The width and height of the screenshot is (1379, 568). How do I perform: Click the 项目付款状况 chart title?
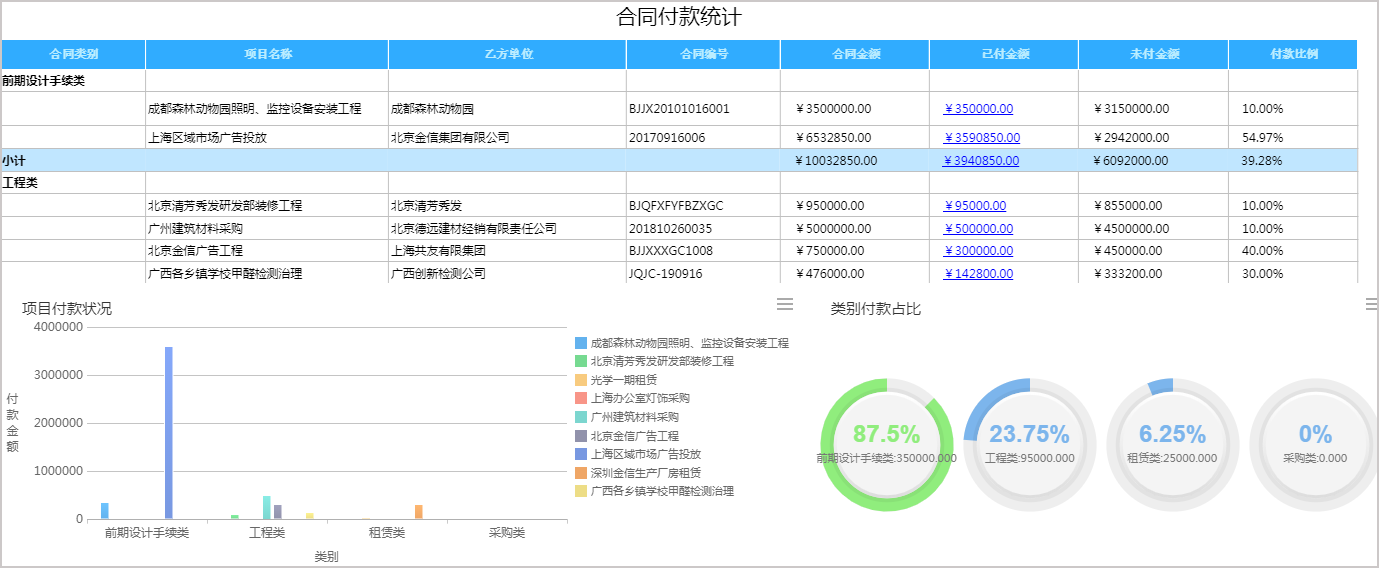pyautogui.click(x=67, y=308)
